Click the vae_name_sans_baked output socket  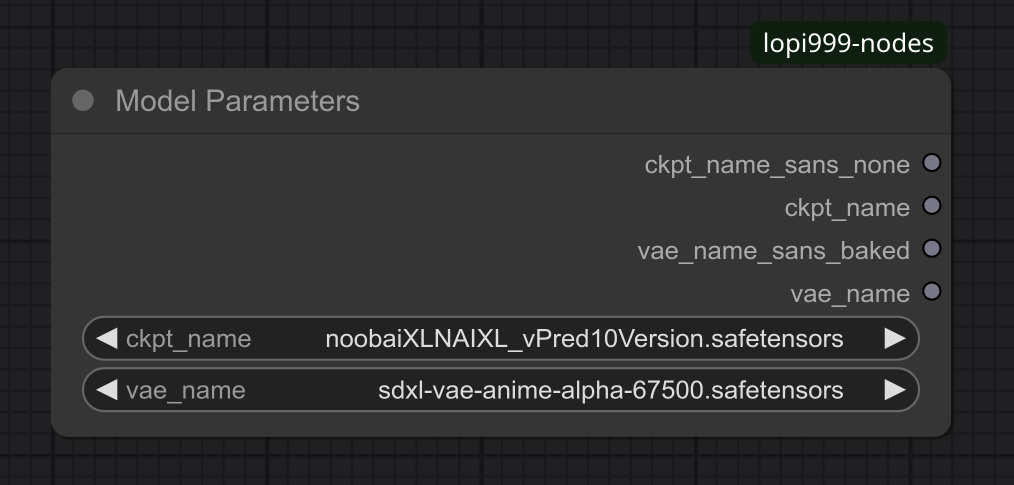(x=931, y=249)
